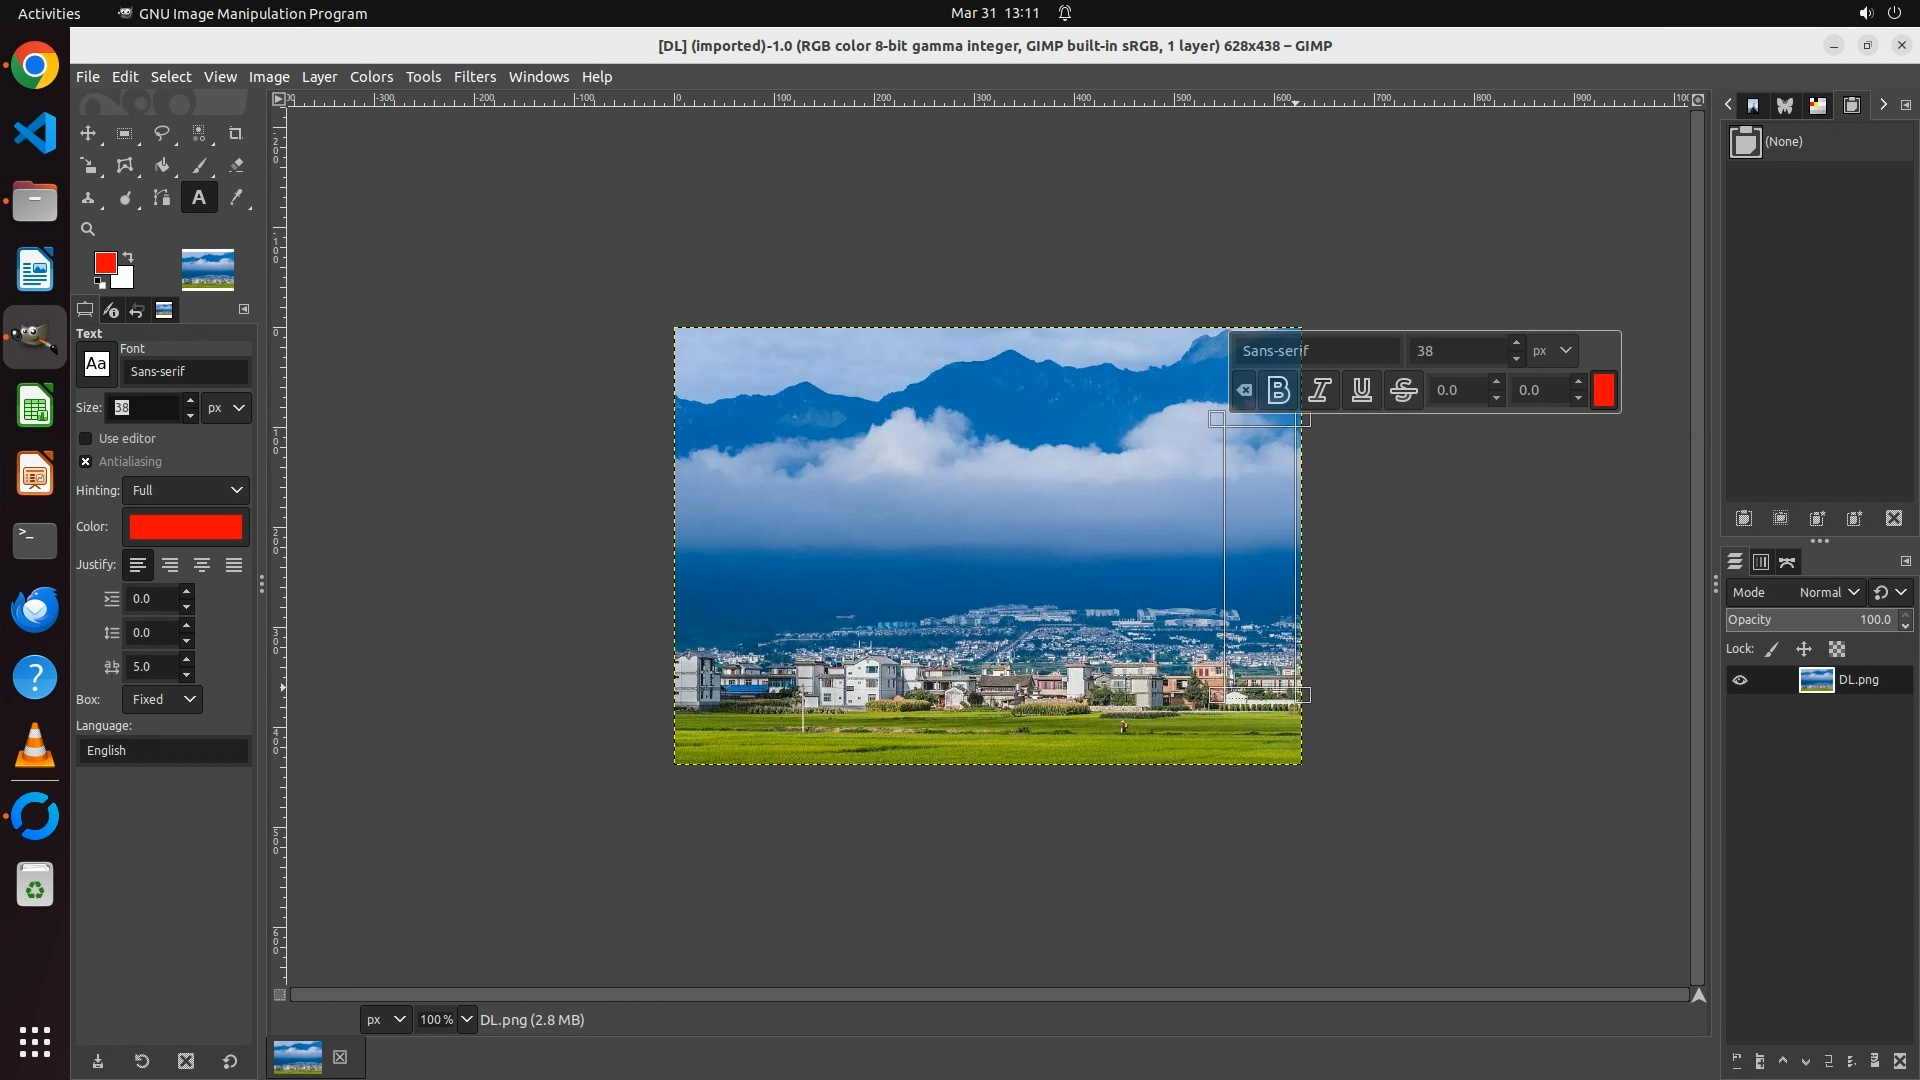The image size is (1920, 1080).
Task: Toggle italic in on-canvas text toolbar
Action: 1320,391
